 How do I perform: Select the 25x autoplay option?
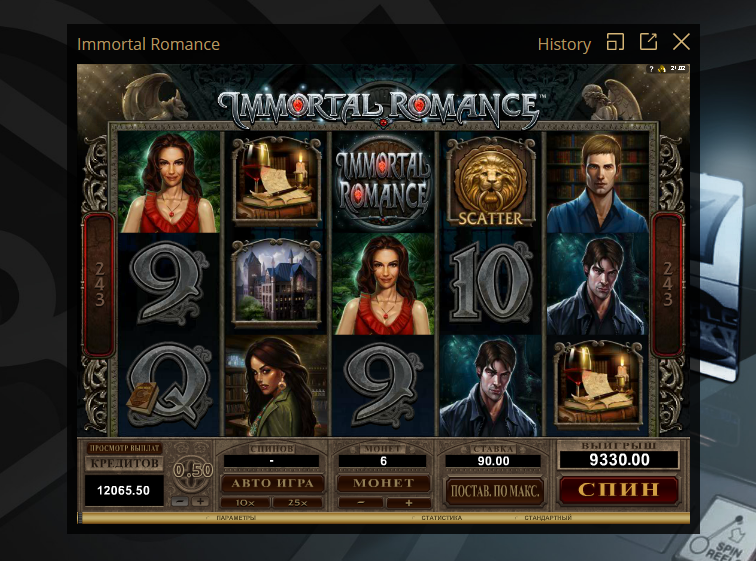[x=297, y=503]
